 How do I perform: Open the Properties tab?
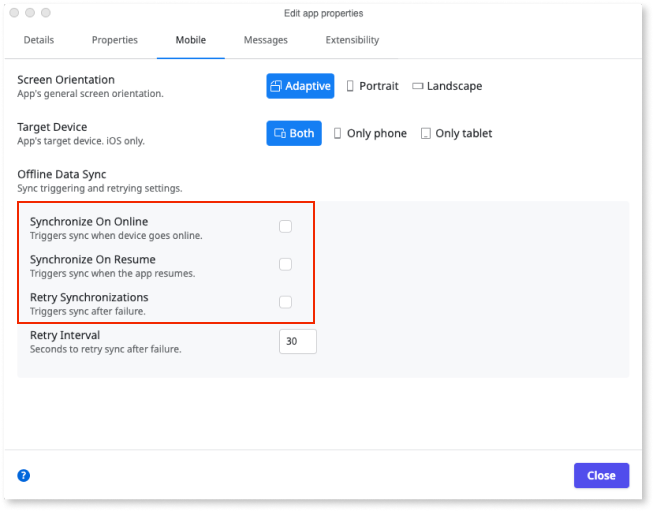(x=115, y=40)
